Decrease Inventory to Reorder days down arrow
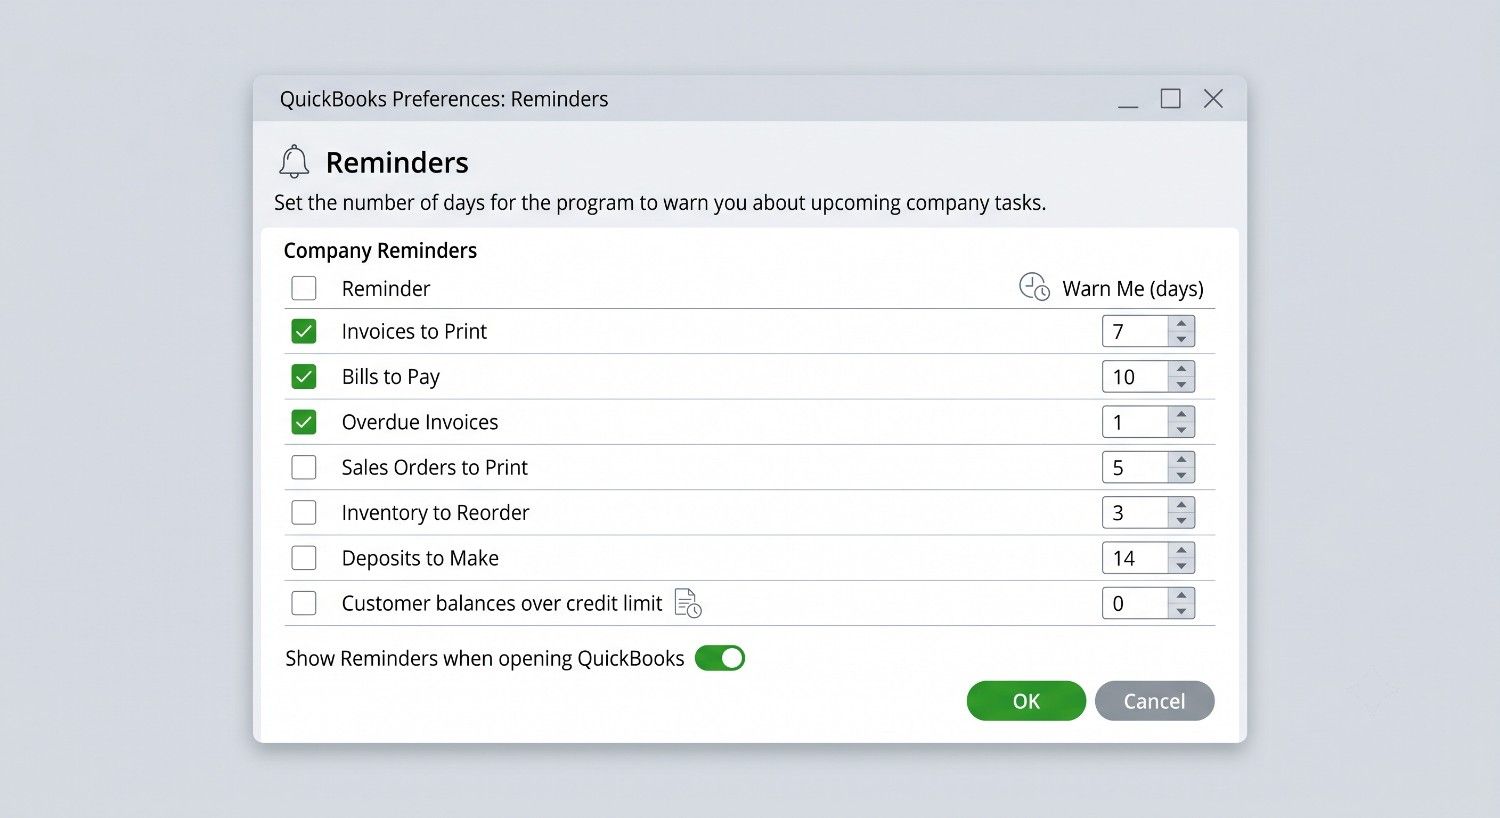 1181,520
